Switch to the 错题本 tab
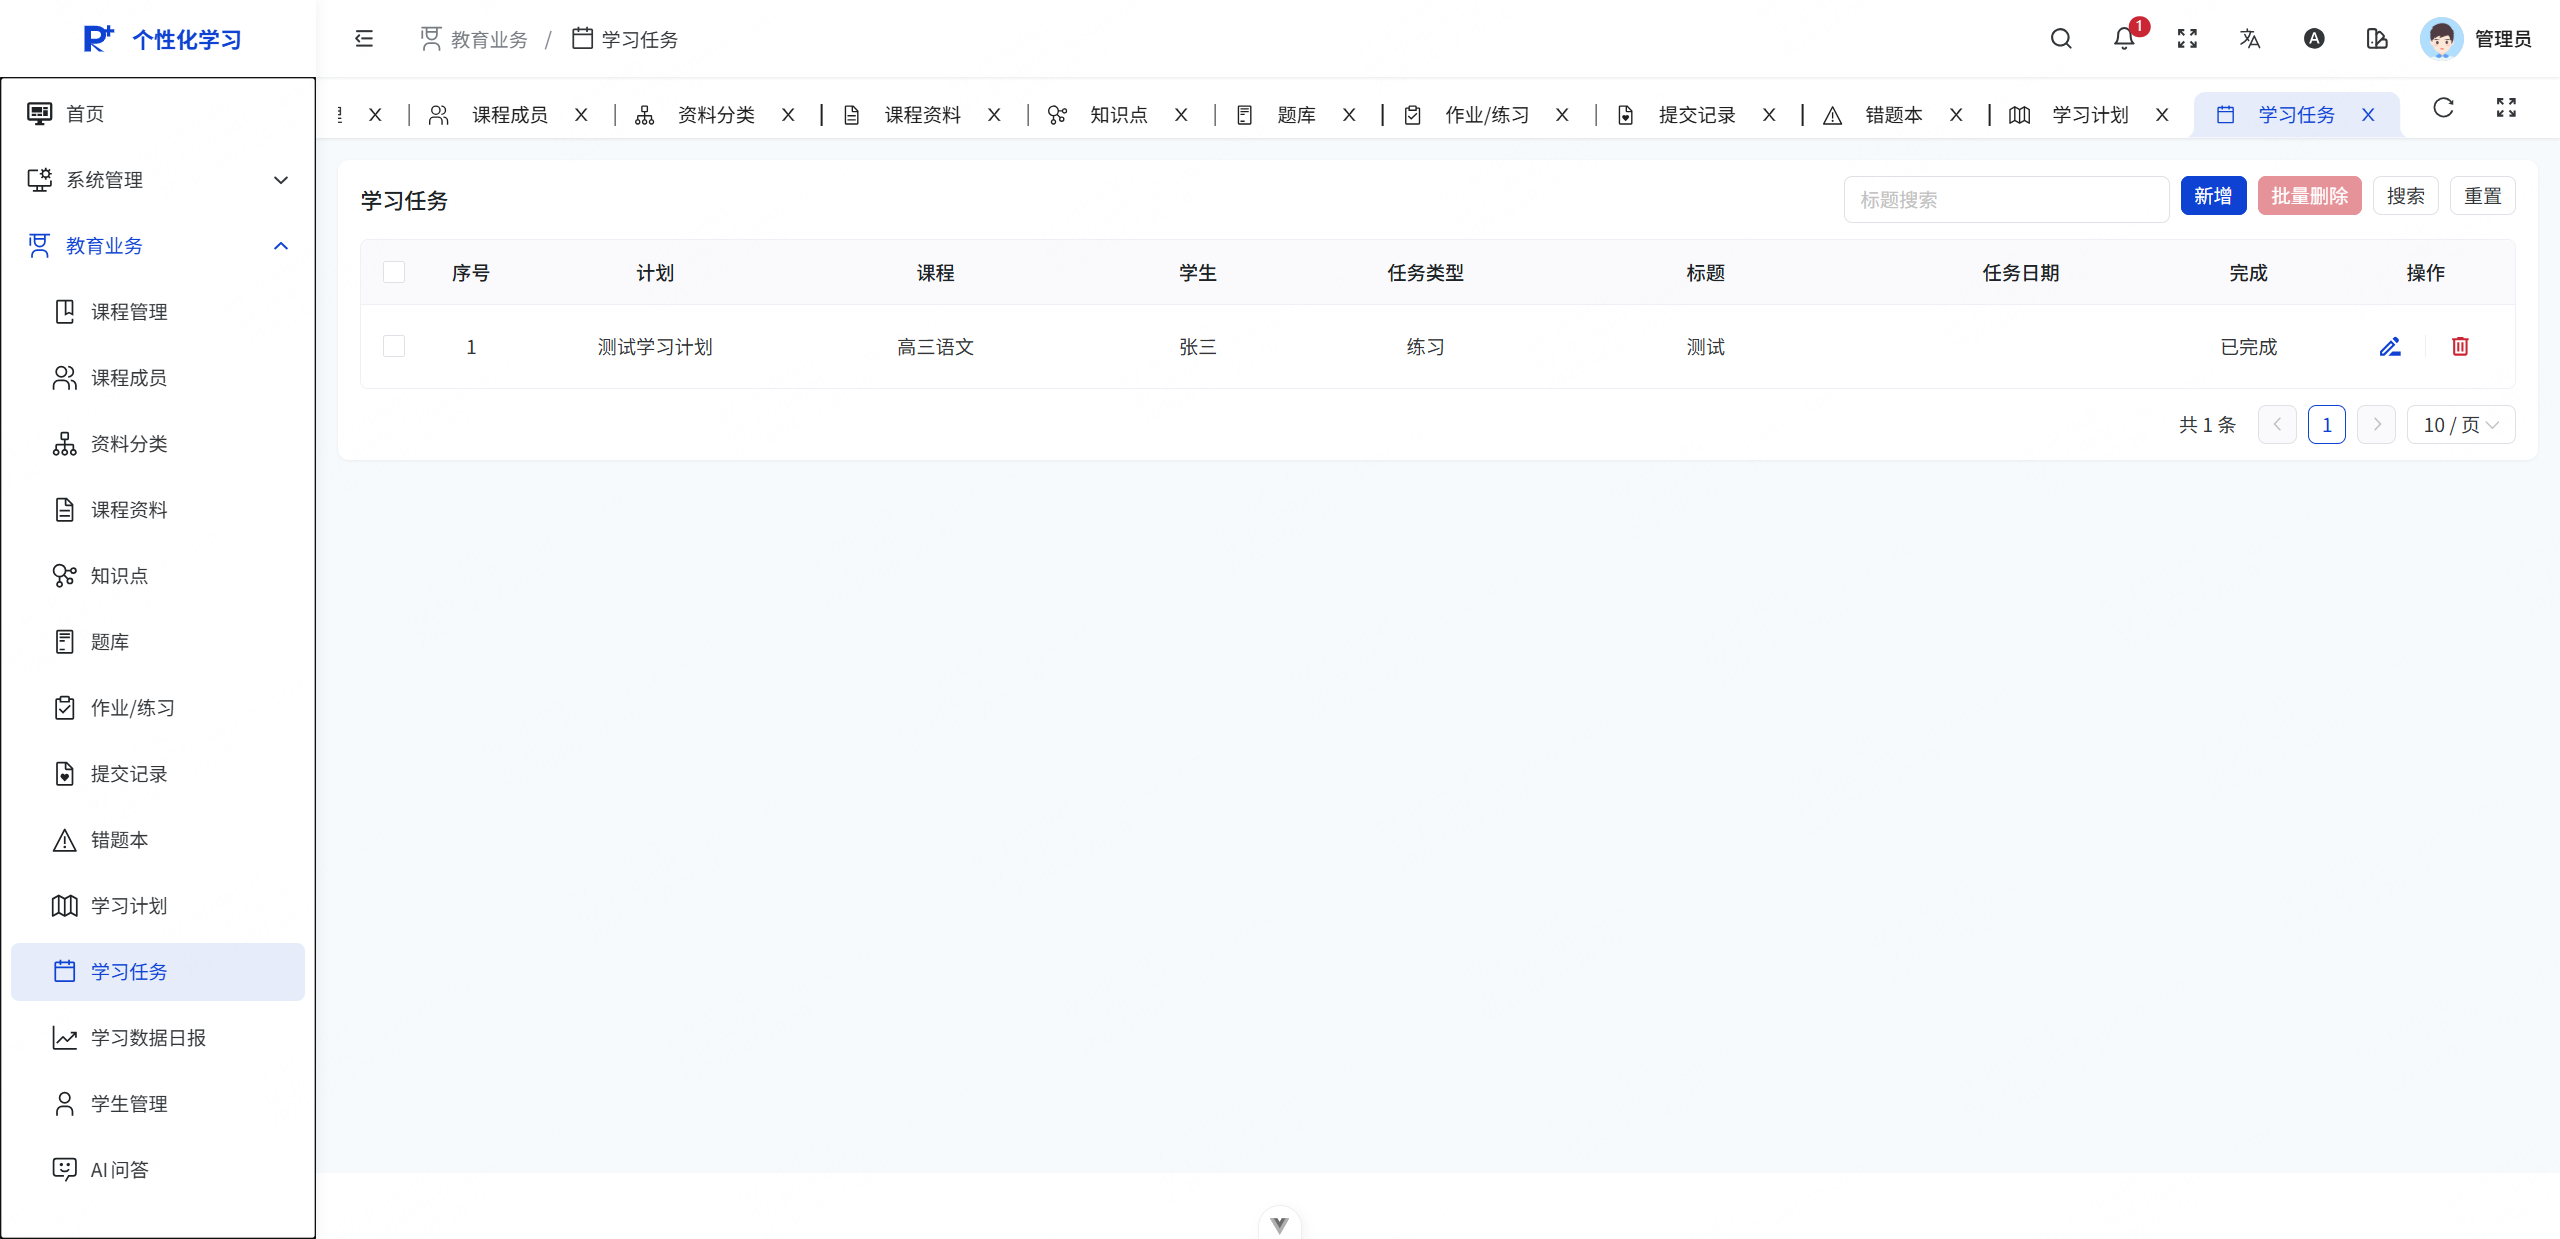Viewport: 2560px width, 1239px height. click(x=1896, y=114)
